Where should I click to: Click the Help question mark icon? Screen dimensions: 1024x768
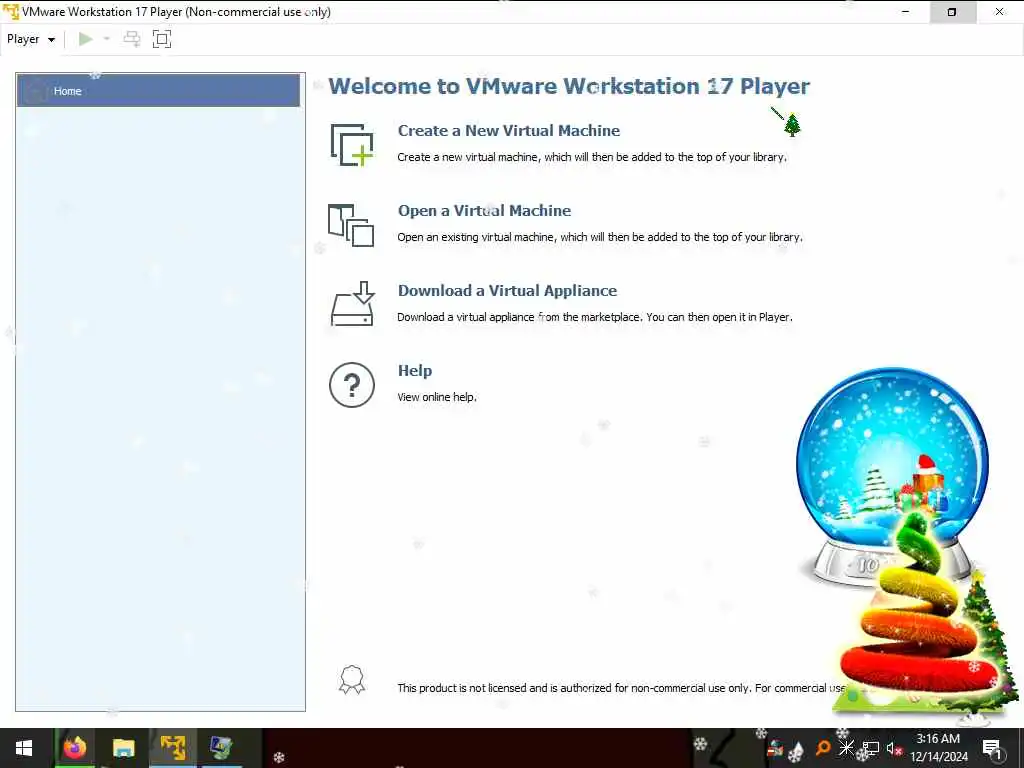(x=352, y=385)
